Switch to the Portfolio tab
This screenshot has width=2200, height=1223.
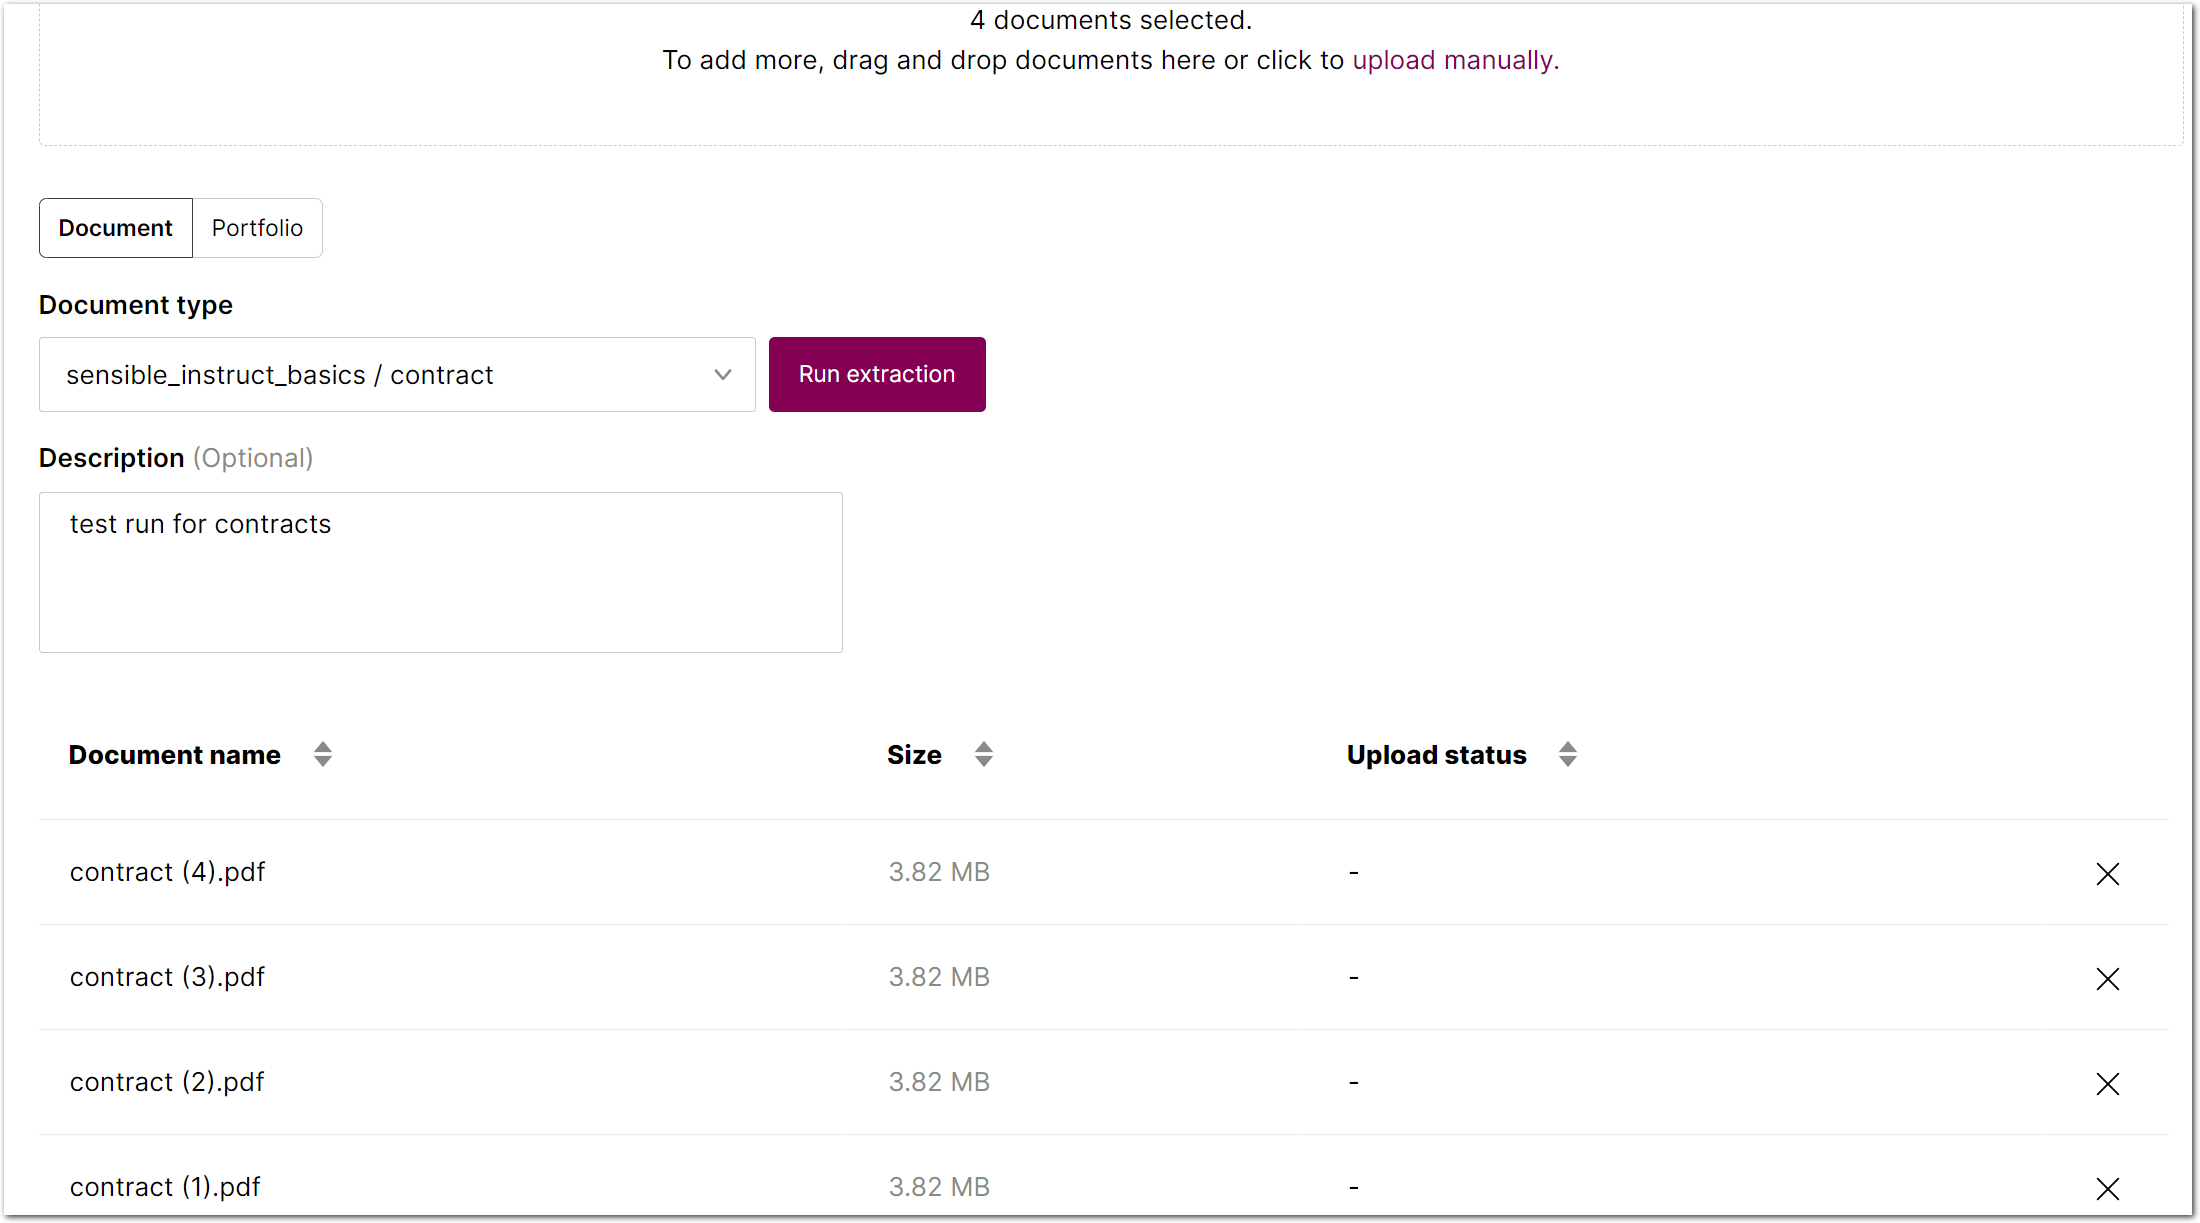point(257,228)
